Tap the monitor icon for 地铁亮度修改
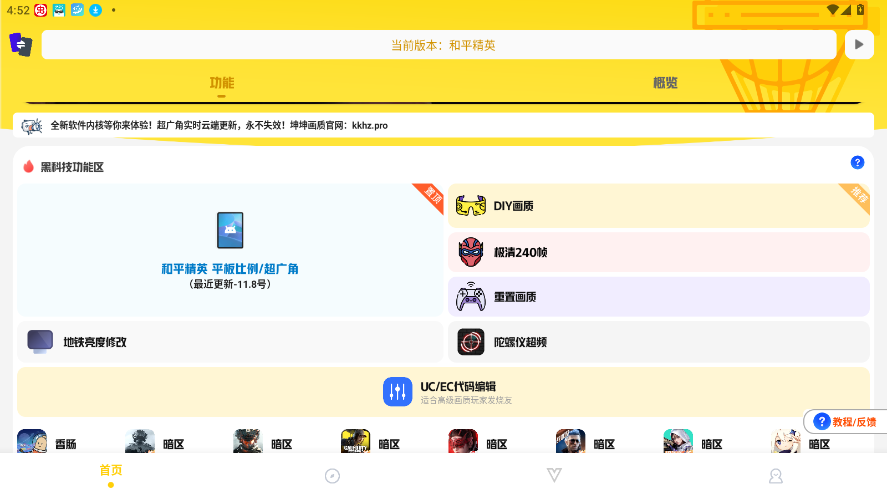This screenshot has width=887, height=499. tap(40, 342)
